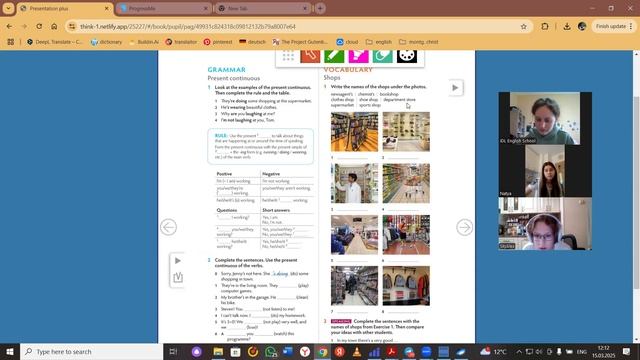Open the Chrome profile avatar

(582, 27)
